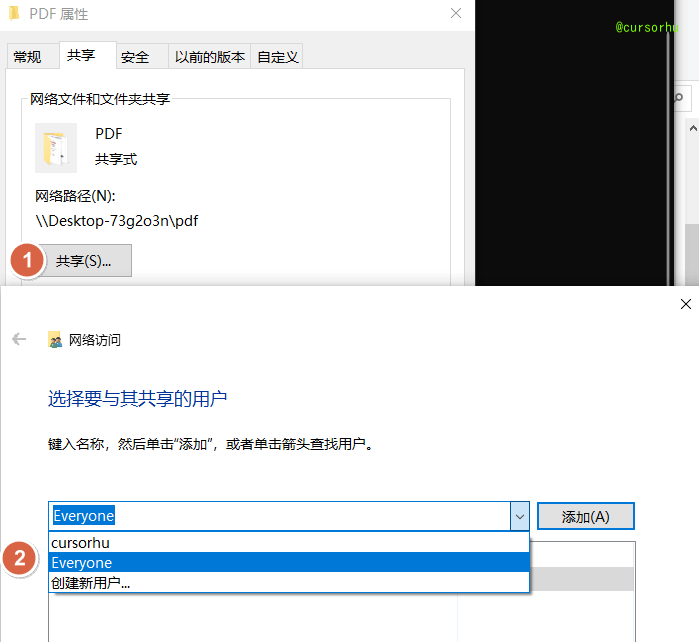Click the 网络访问 people folder icon

coord(55,340)
